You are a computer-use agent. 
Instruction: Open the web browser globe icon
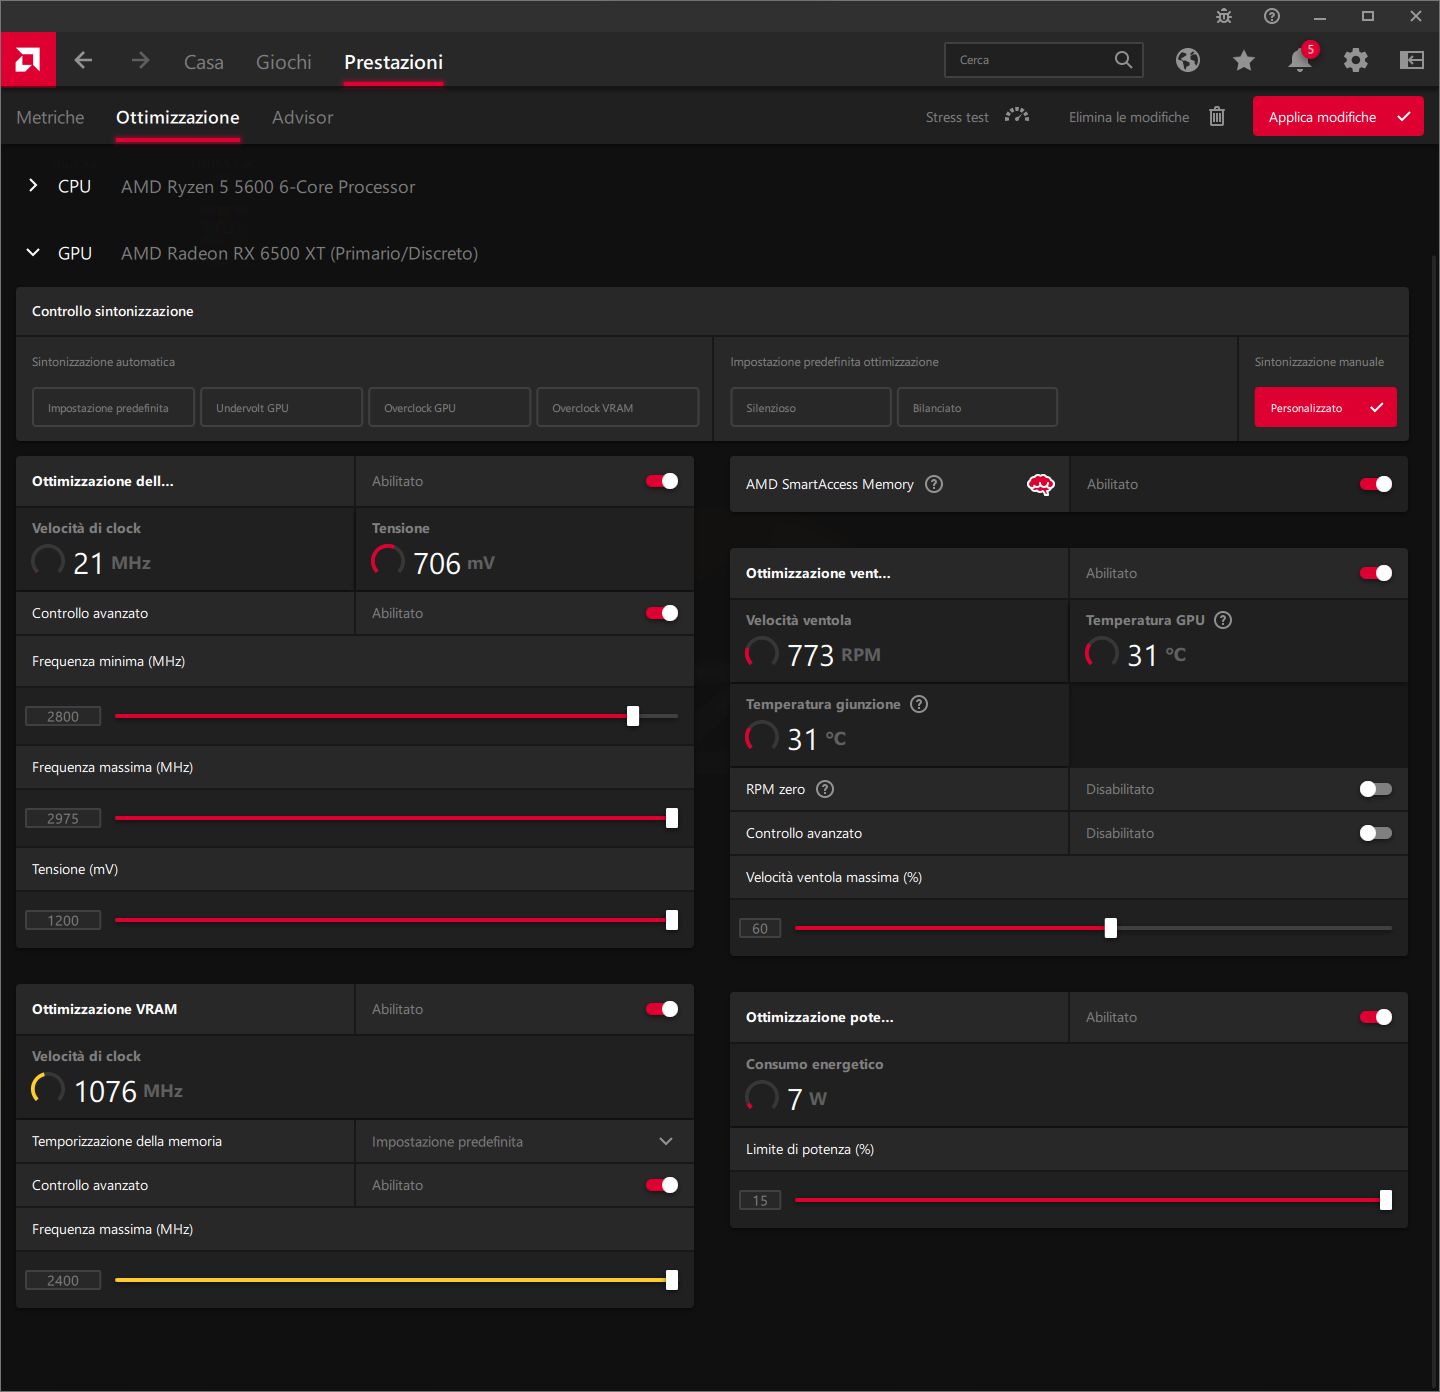point(1188,60)
